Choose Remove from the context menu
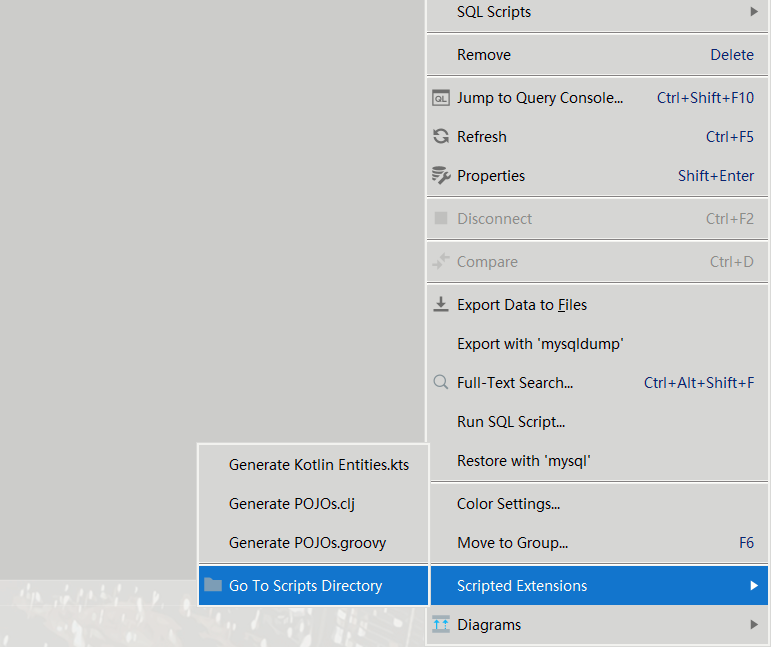 coord(484,55)
